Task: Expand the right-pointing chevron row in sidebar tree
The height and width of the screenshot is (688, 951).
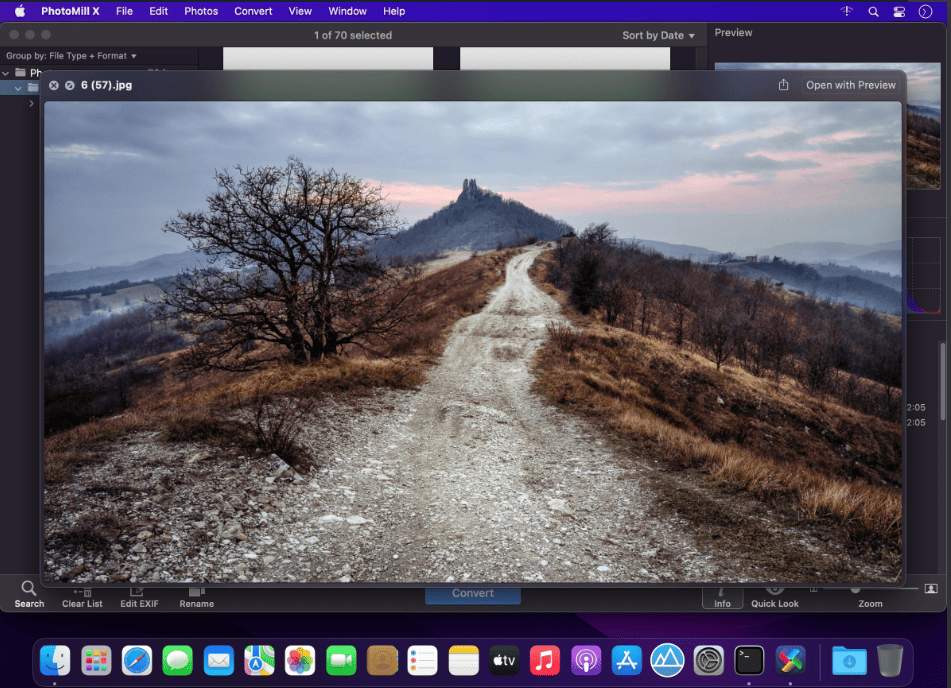Action: tap(31, 104)
